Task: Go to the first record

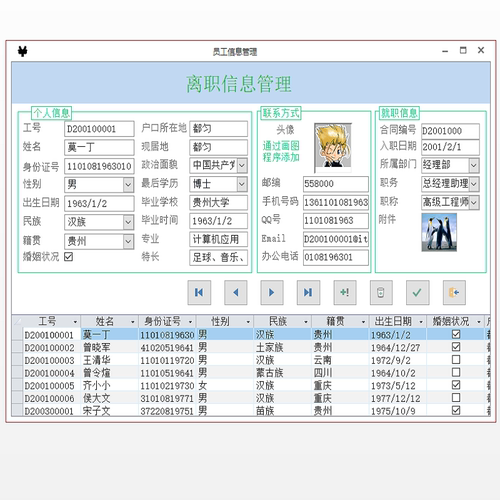Action: pyautogui.click(x=199, y=292)
